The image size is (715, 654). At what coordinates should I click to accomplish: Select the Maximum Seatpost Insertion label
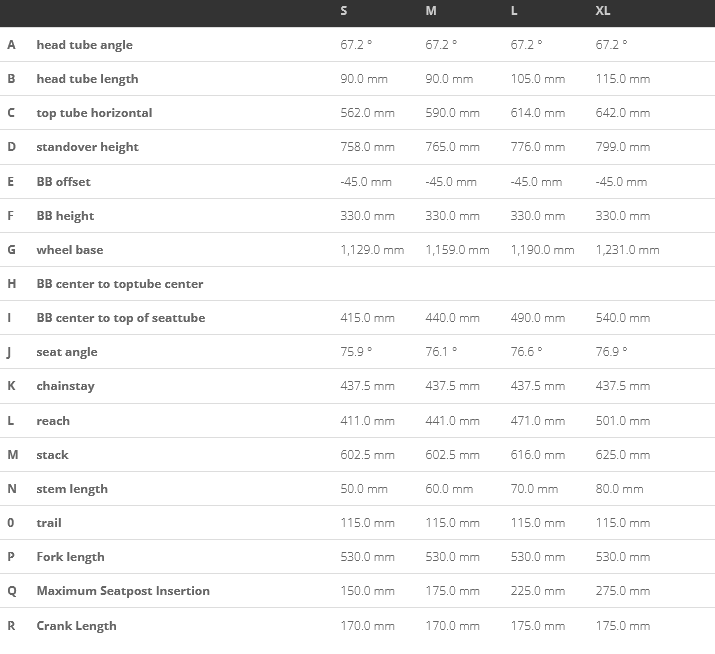pos(123,591)
